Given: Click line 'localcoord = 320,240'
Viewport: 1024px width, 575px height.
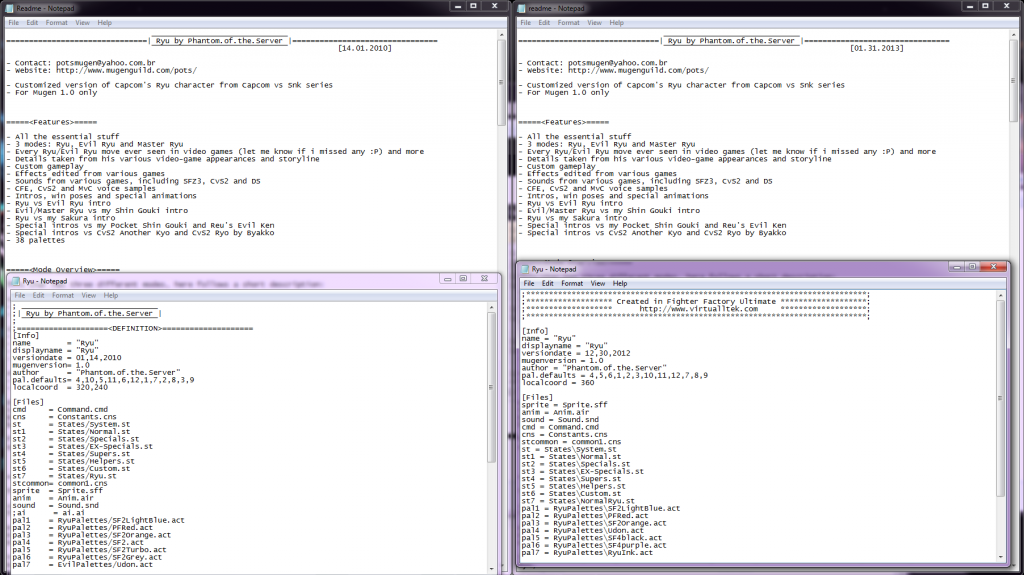Looking at the screenshot, I should pyautogui.click(x=60, y=387).
